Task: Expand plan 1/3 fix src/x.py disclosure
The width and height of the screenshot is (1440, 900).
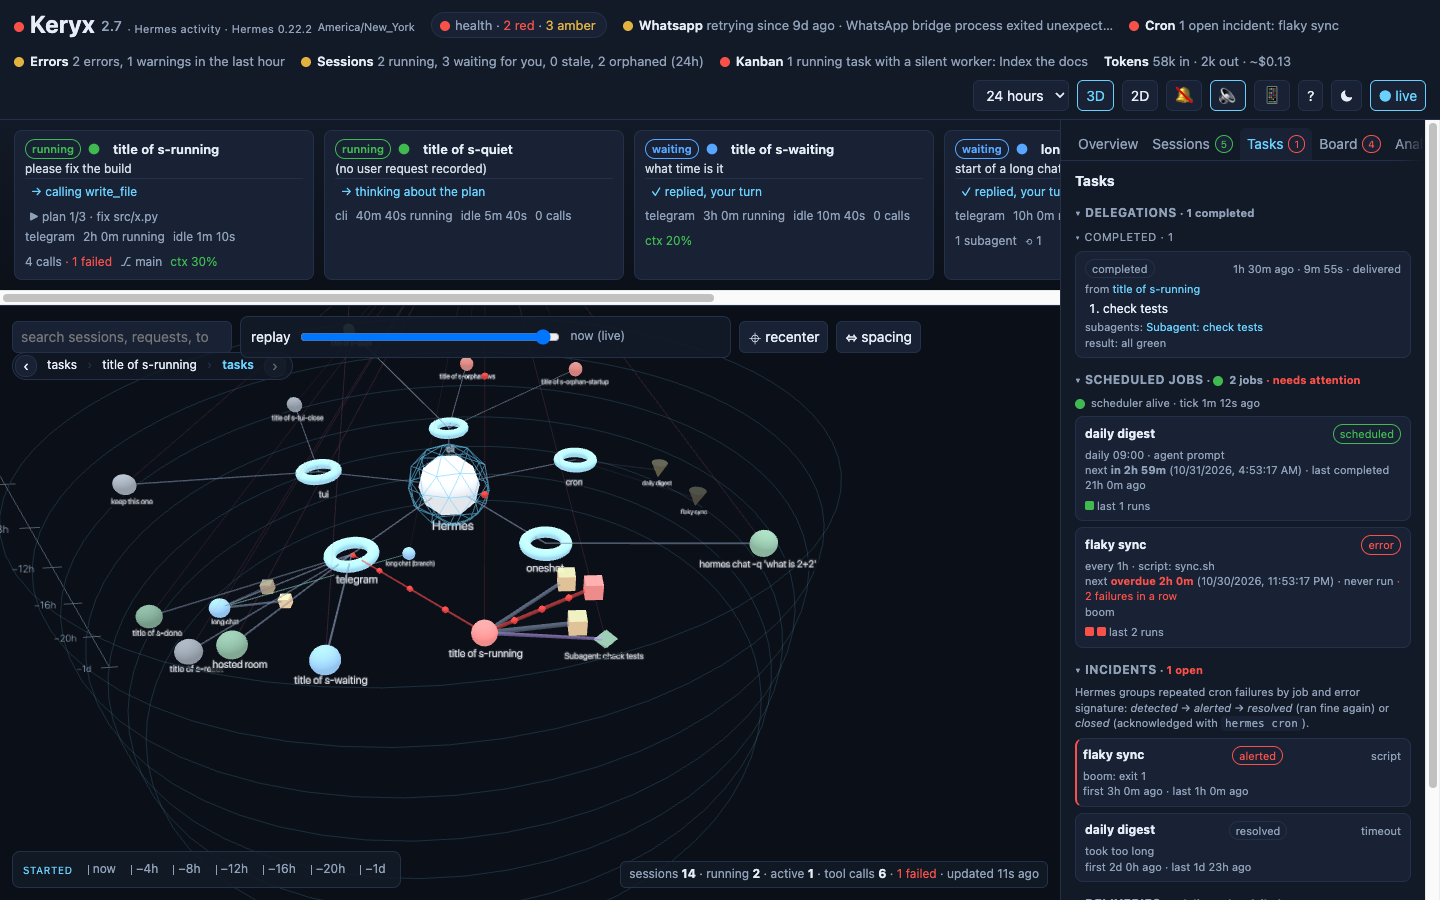Action: tap(92, 216)
